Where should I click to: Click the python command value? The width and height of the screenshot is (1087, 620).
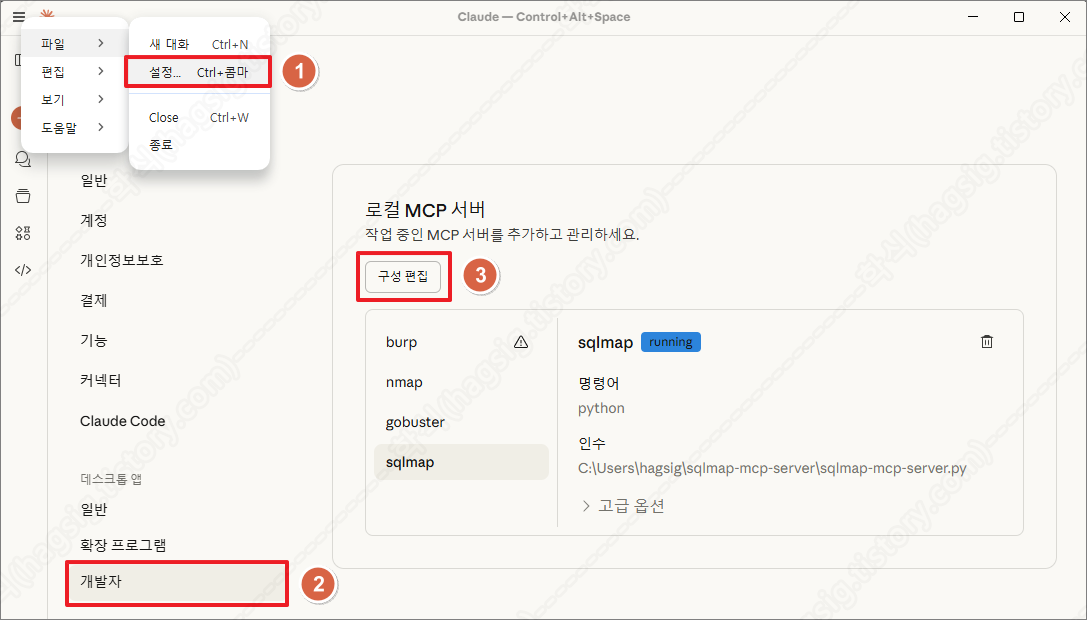pos(601,408)
